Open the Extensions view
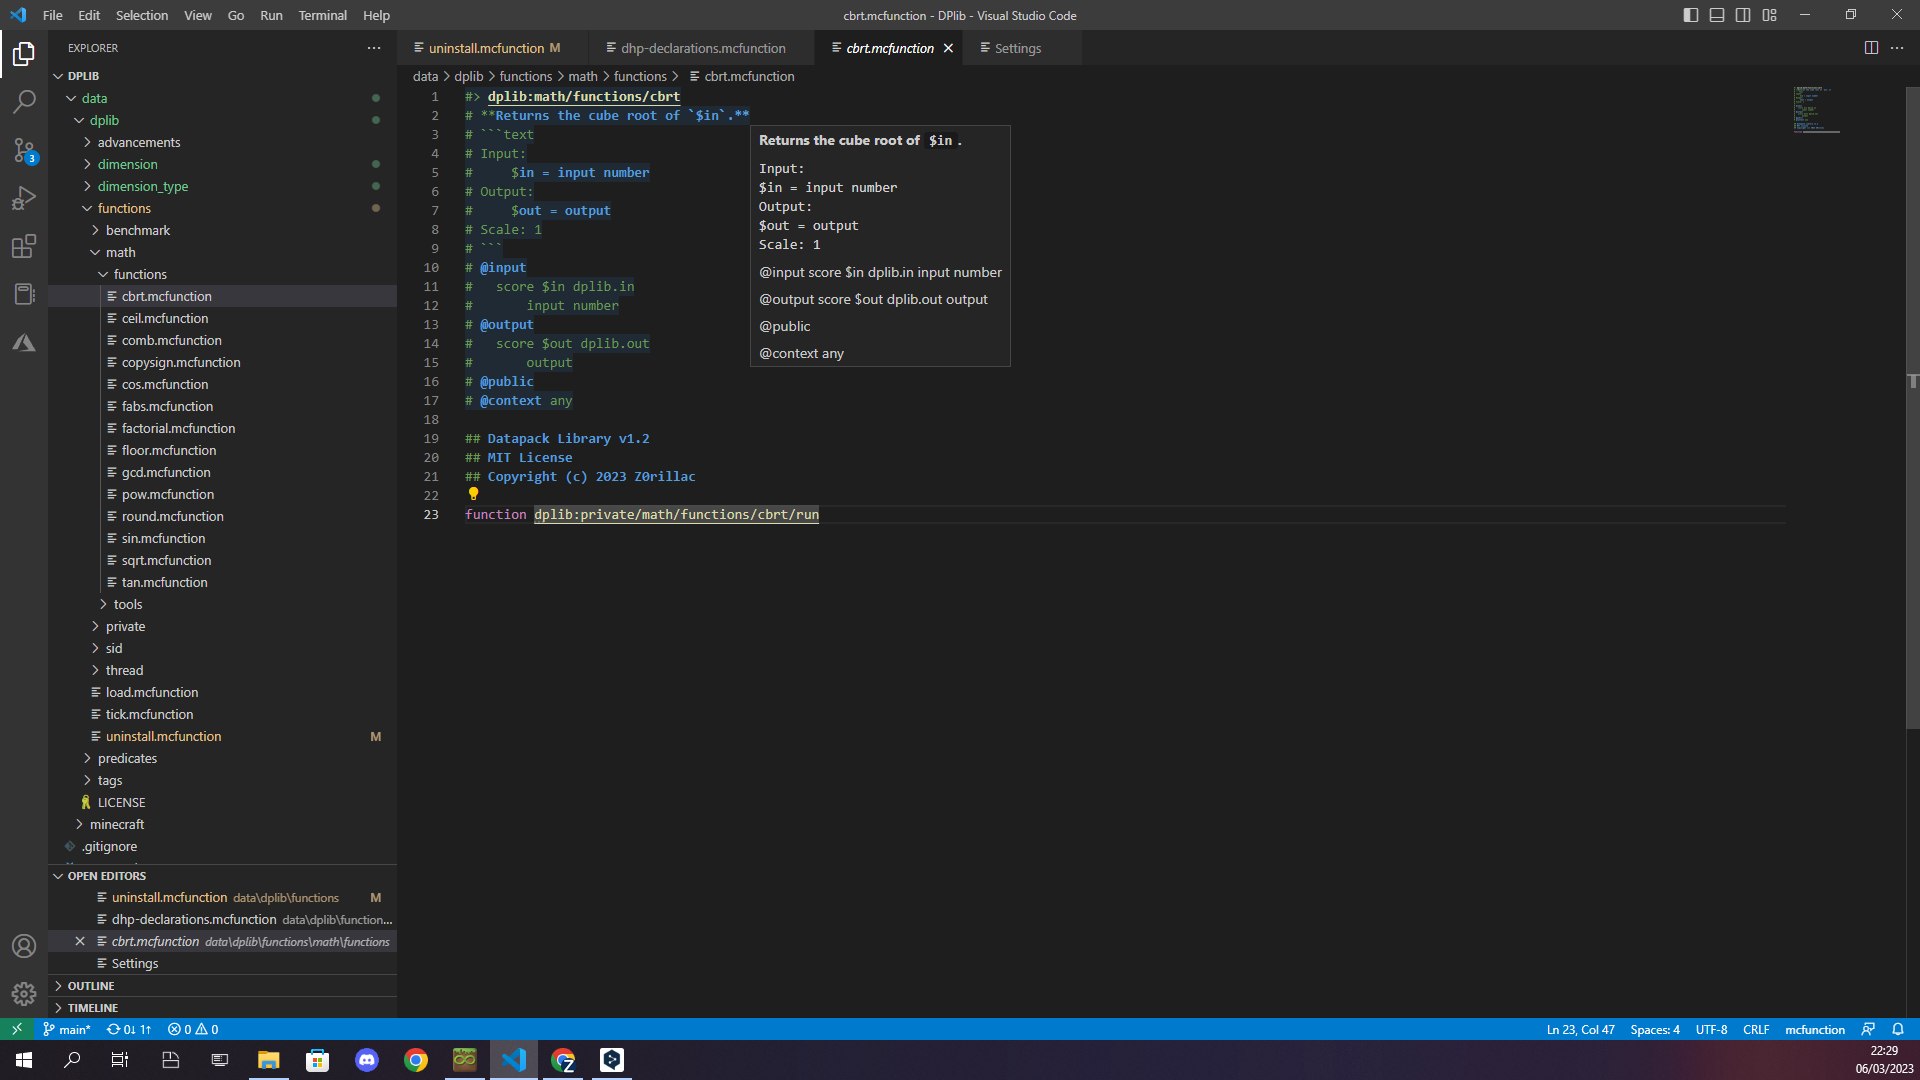The width and height of the screenshot is (1920, 1080). click(24, 246)
